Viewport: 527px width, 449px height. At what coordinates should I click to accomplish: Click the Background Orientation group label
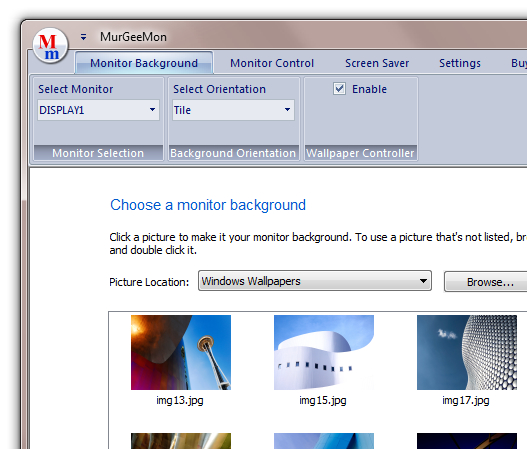tap(233, 153)
